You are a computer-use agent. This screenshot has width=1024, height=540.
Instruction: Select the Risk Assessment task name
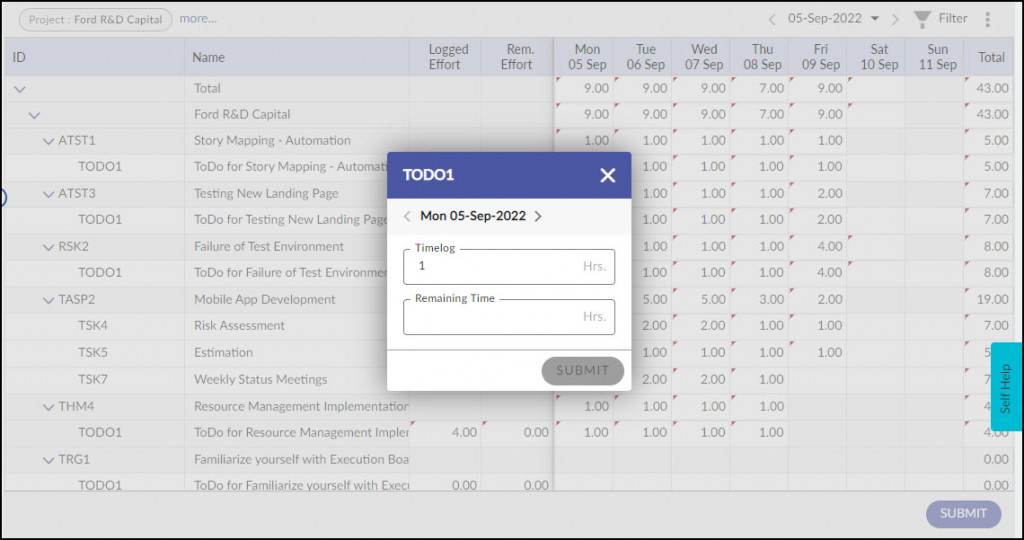[239, 326]
